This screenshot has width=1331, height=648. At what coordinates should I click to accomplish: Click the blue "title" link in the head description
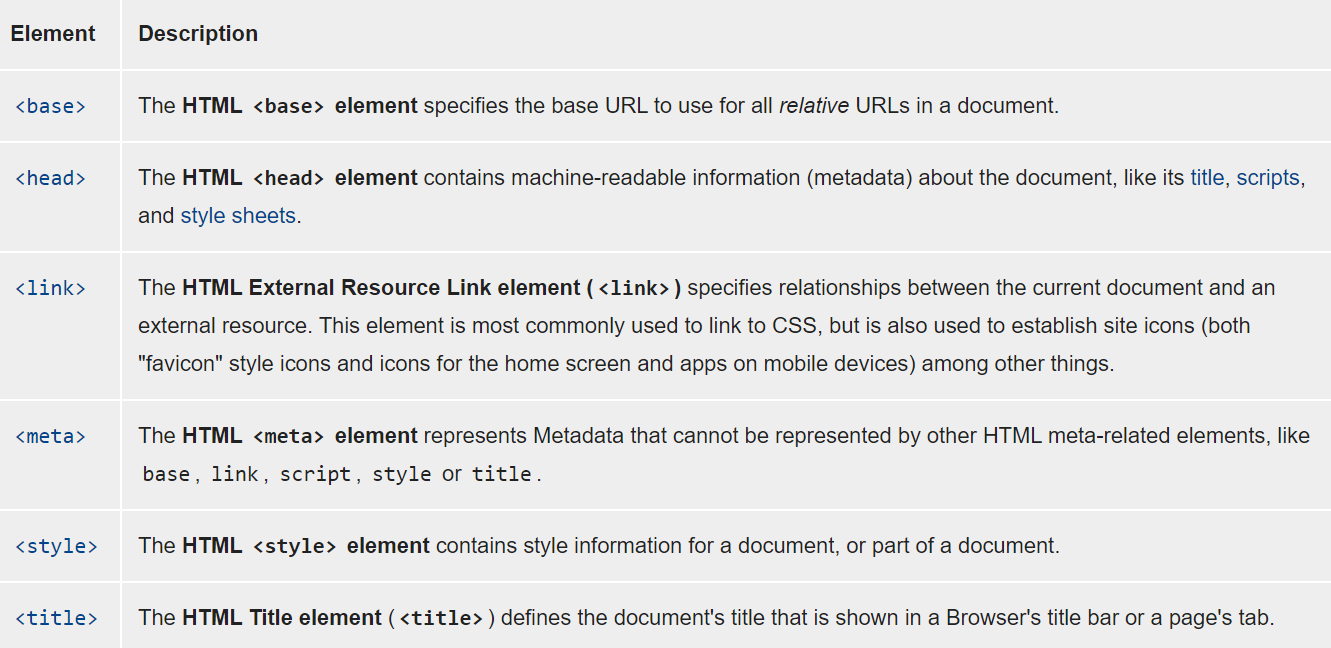(1206, 178)
